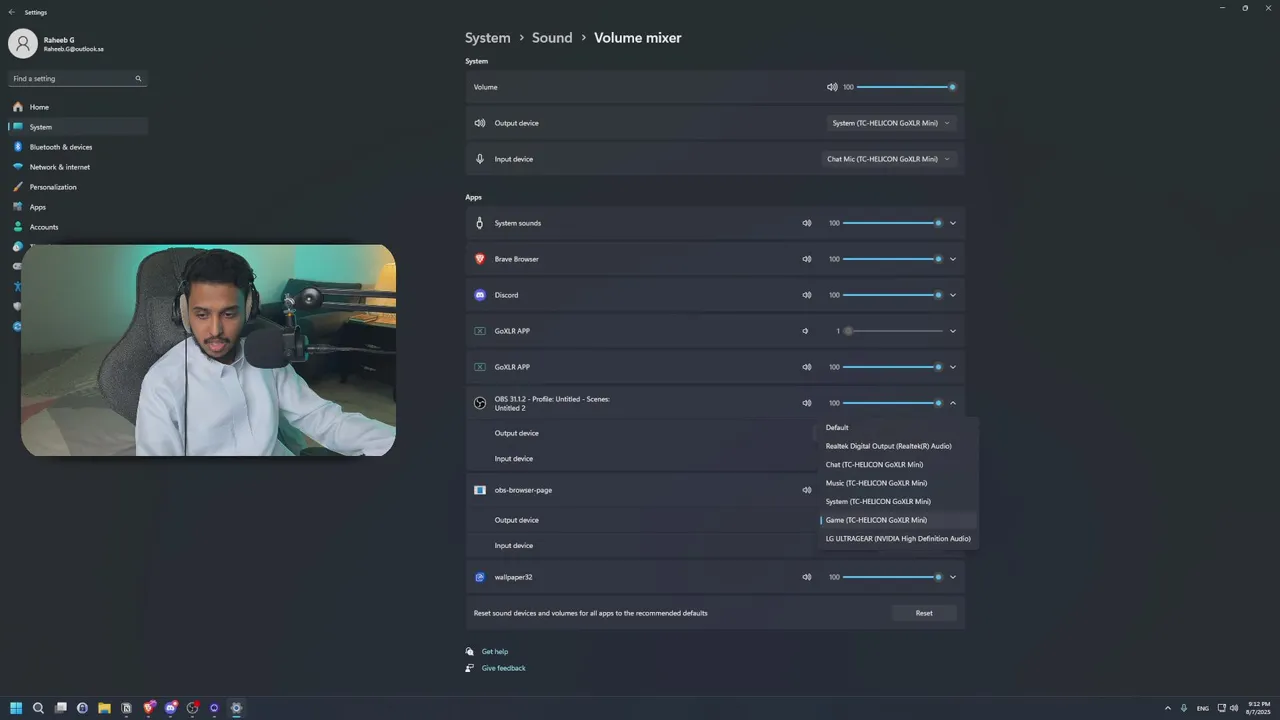Open Home in the settings sidebar
1280x720 pixels.
78,107
